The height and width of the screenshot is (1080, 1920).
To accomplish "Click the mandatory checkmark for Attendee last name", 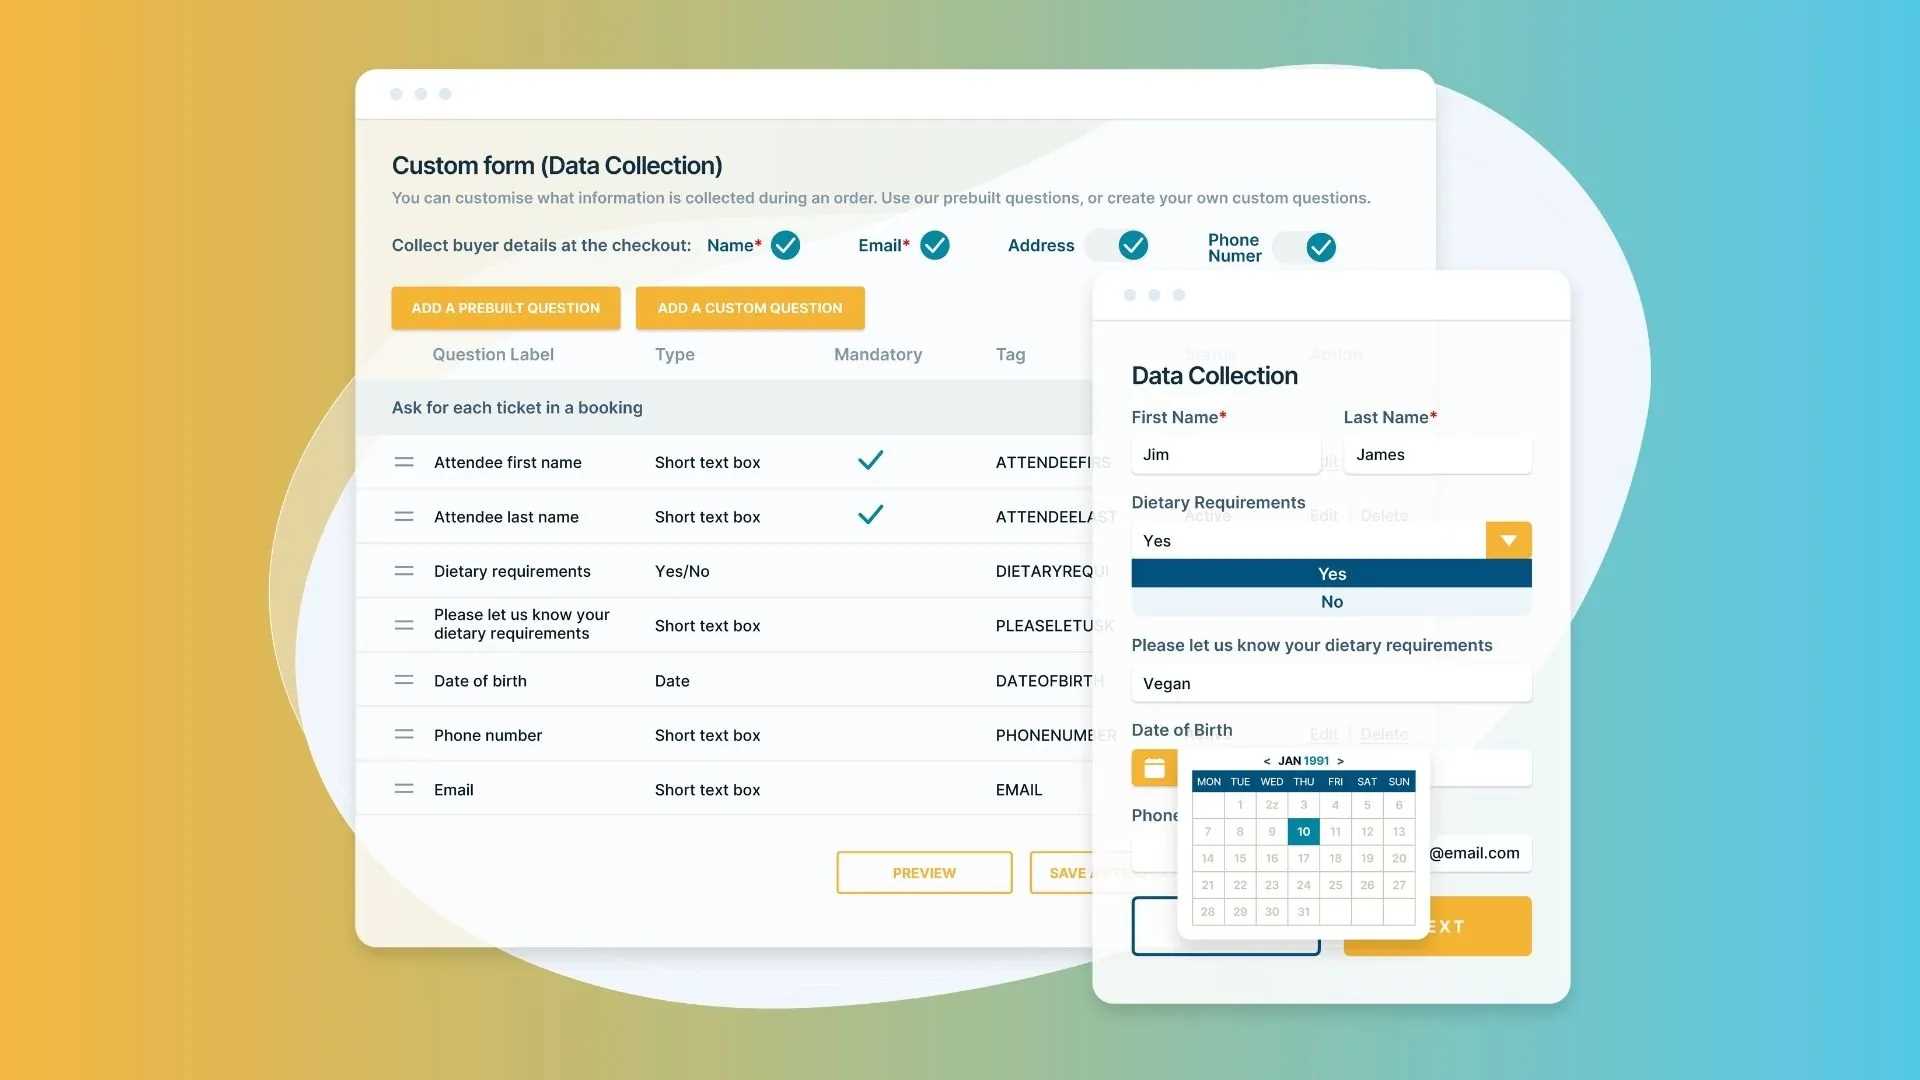I will click(869, 516).
